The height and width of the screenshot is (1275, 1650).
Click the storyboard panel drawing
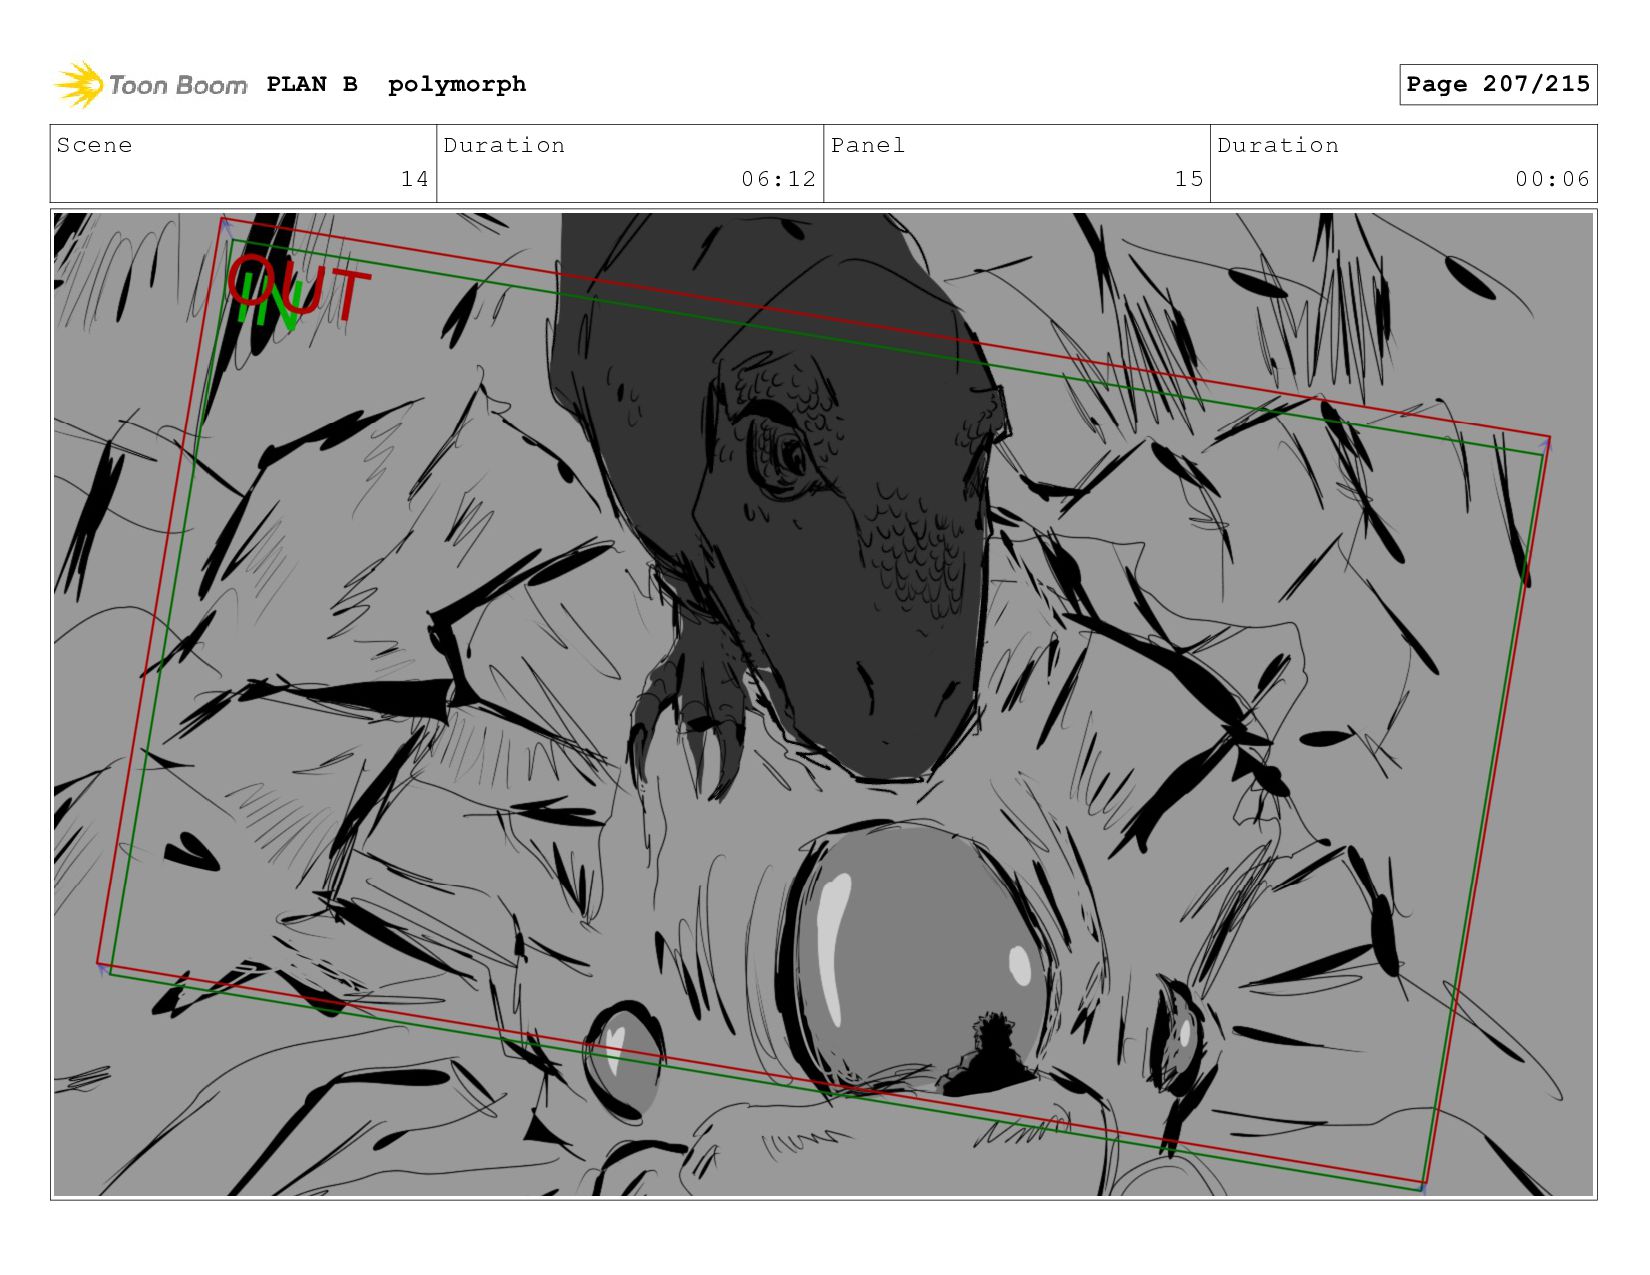823,704
